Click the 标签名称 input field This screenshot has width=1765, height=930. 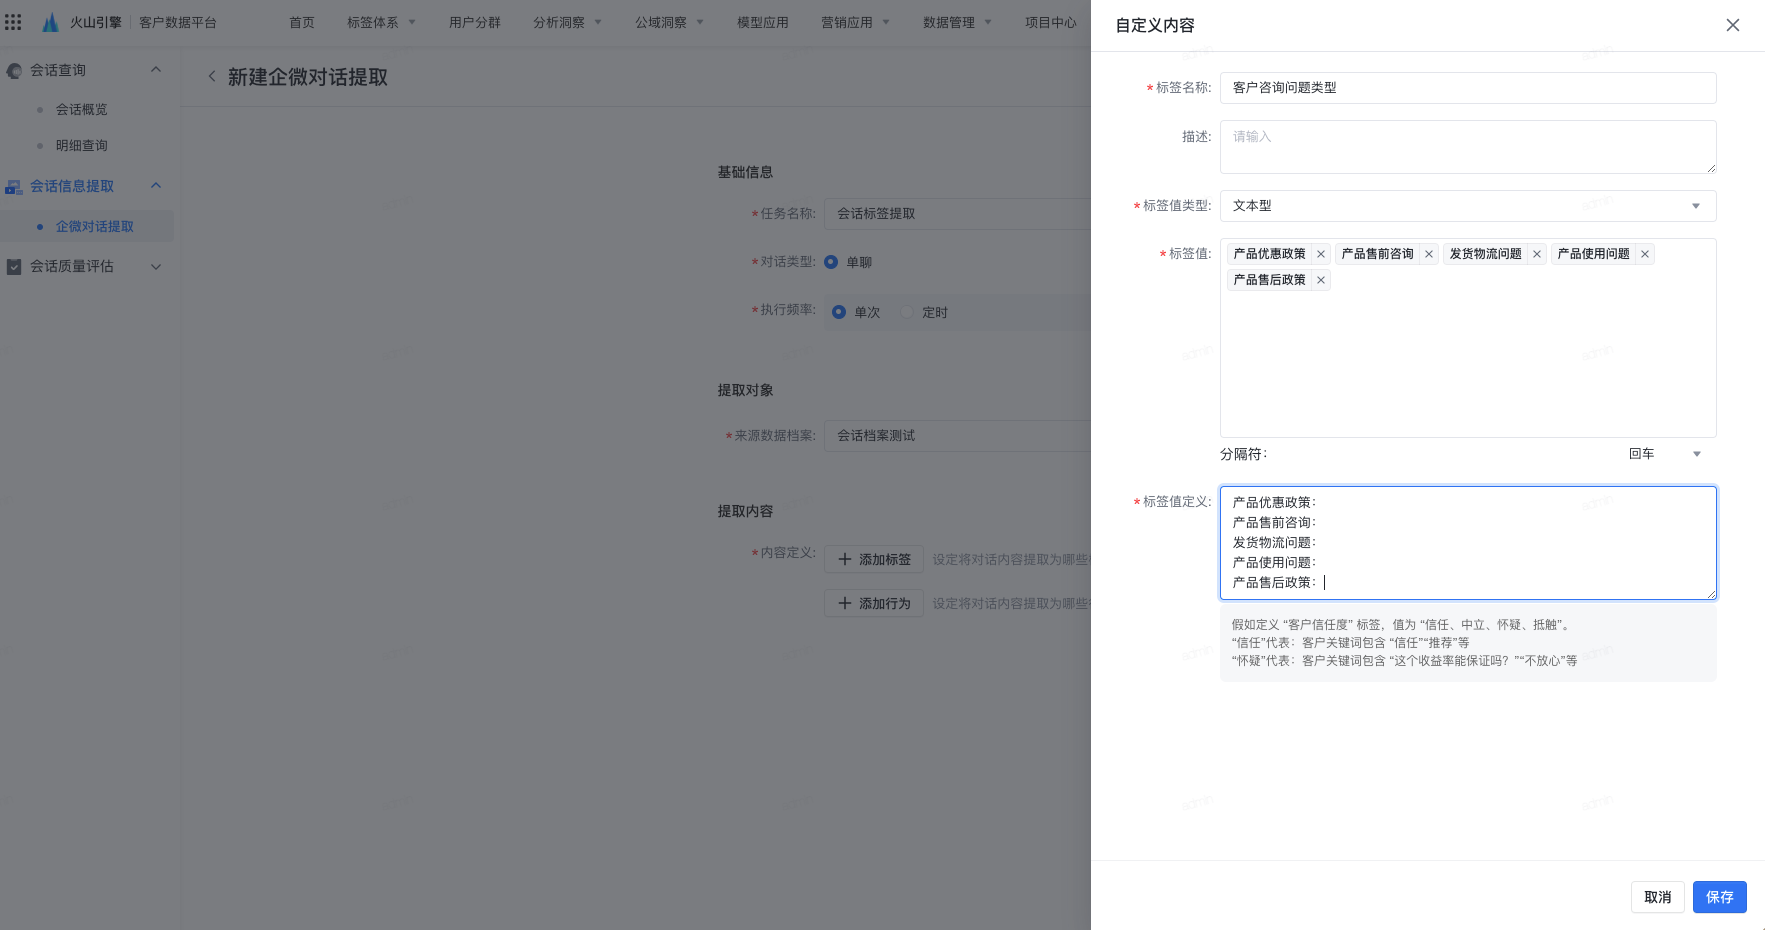pos(1468,88)
